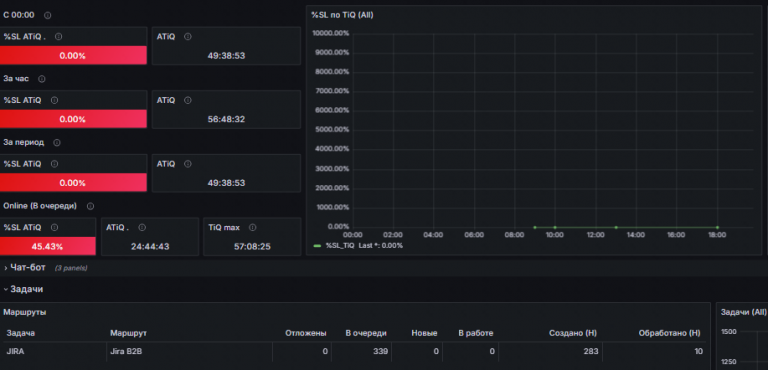
Task: Click info icon on TiQ max panel
Action: [253, 228]
